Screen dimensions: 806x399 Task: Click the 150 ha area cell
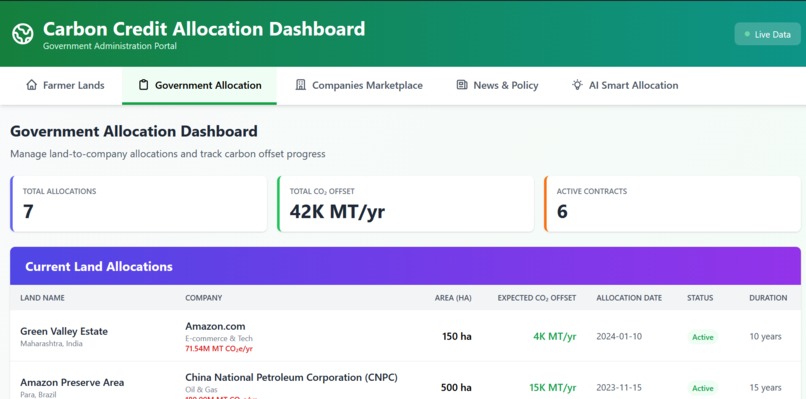tap(456, 337)
